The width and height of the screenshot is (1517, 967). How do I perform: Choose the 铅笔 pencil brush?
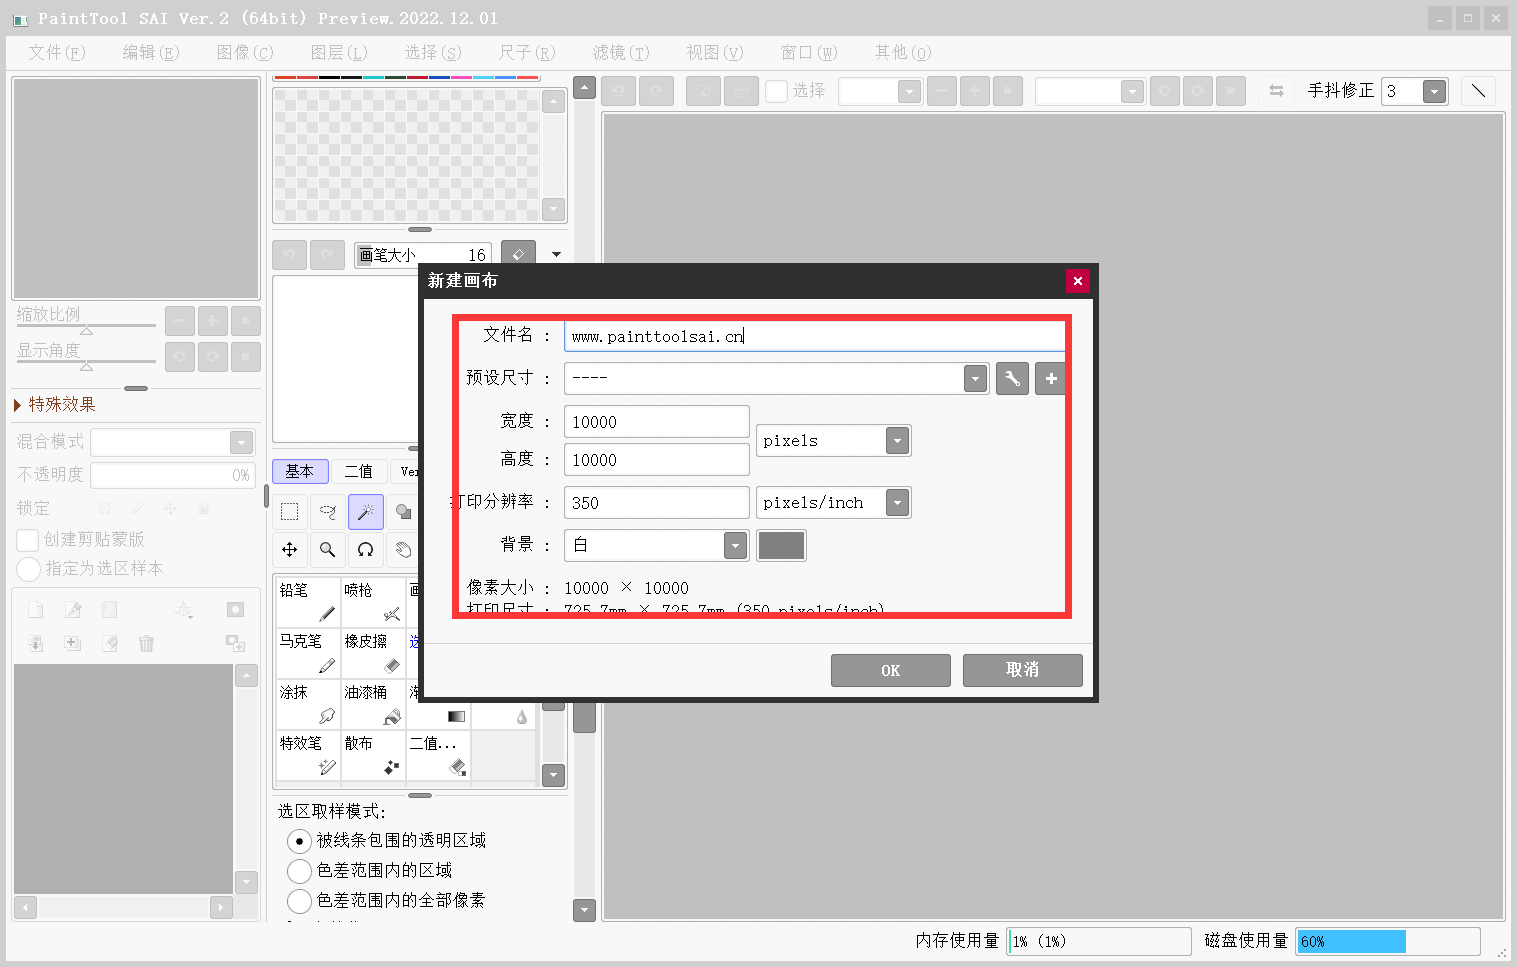[308, 602]
